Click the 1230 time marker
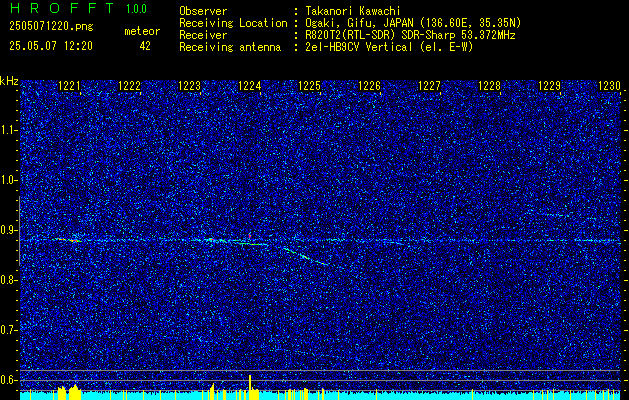 pyautogui.click(x=609, y=86)
